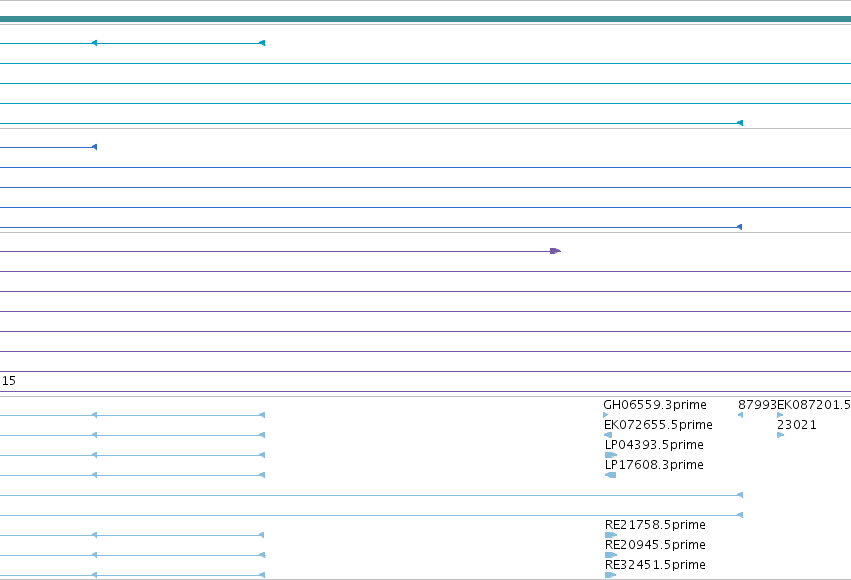Click the arrow glyph under EK072655.5prime
The height and width of the screenshot is (580, 851).
pyautogui.click(x=608, y=435)
